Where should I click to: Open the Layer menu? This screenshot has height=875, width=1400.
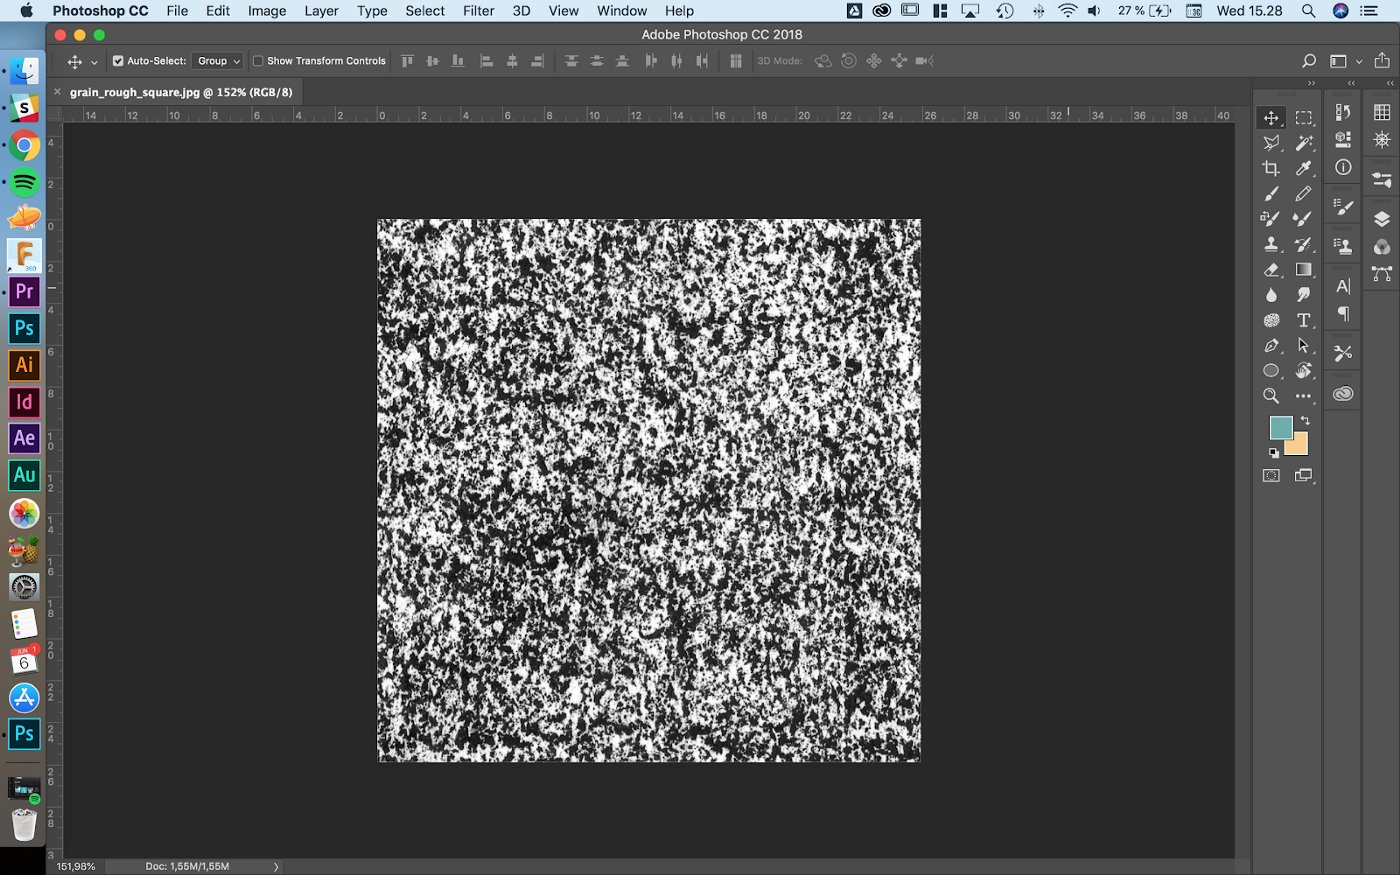pyautogui.click(x=321, y=11)
